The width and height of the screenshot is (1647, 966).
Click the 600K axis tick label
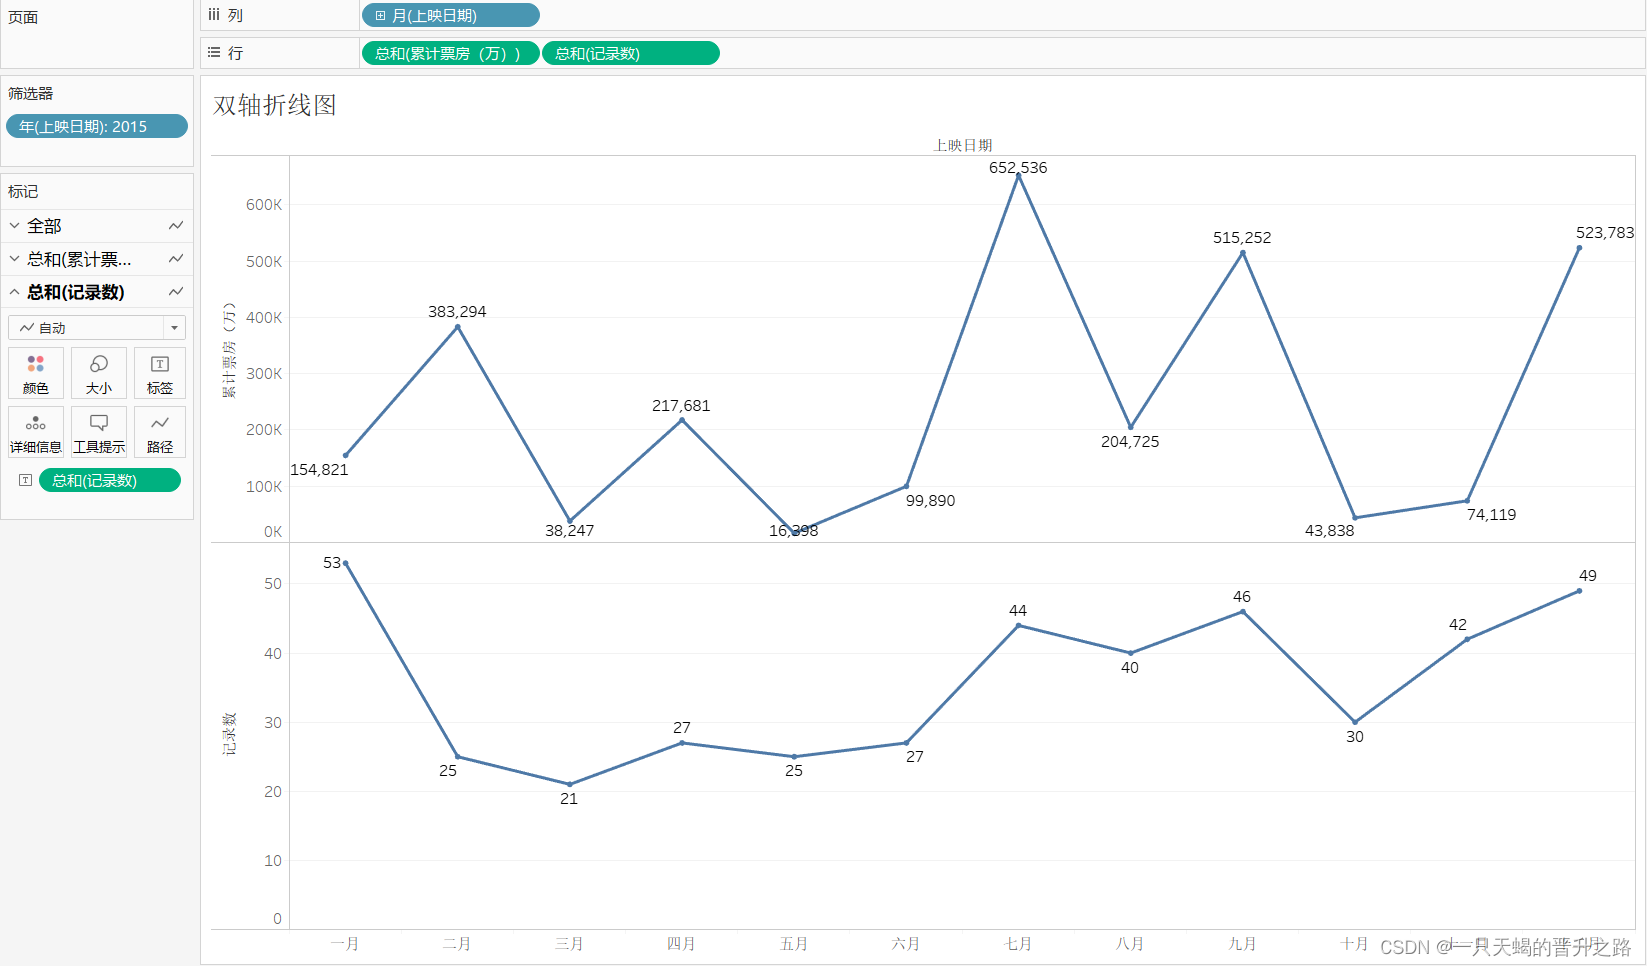click(264, 204)
